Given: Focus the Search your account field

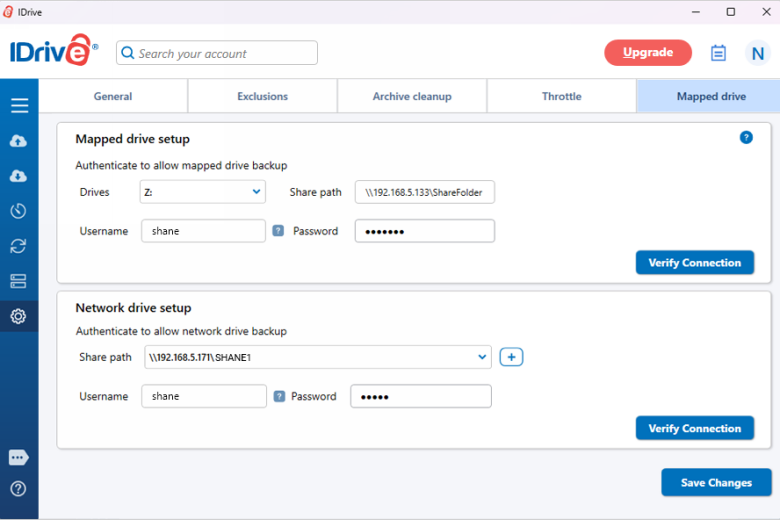Looking at the screenshot, I should pyautogui.click(x=217, y=53).
